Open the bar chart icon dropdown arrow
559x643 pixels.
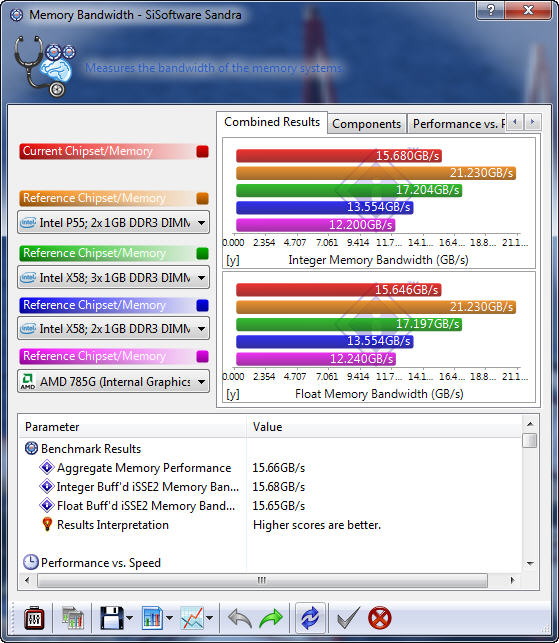pyautogui.click(x=169, y=618)
